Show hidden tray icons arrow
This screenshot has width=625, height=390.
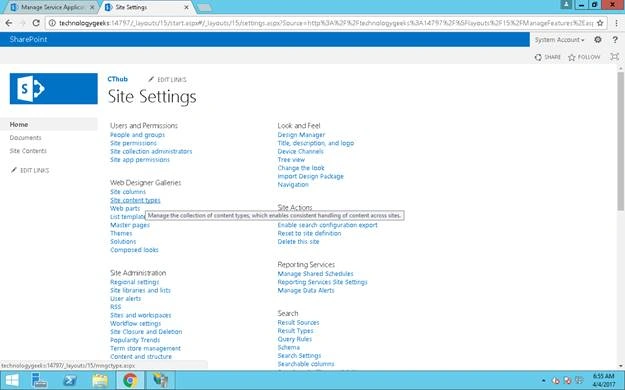[544, 381]
